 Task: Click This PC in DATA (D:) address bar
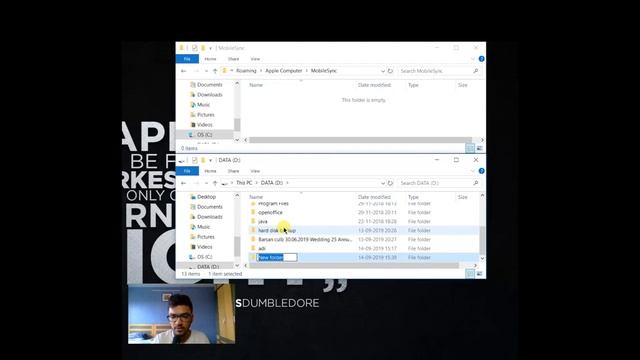244,183
